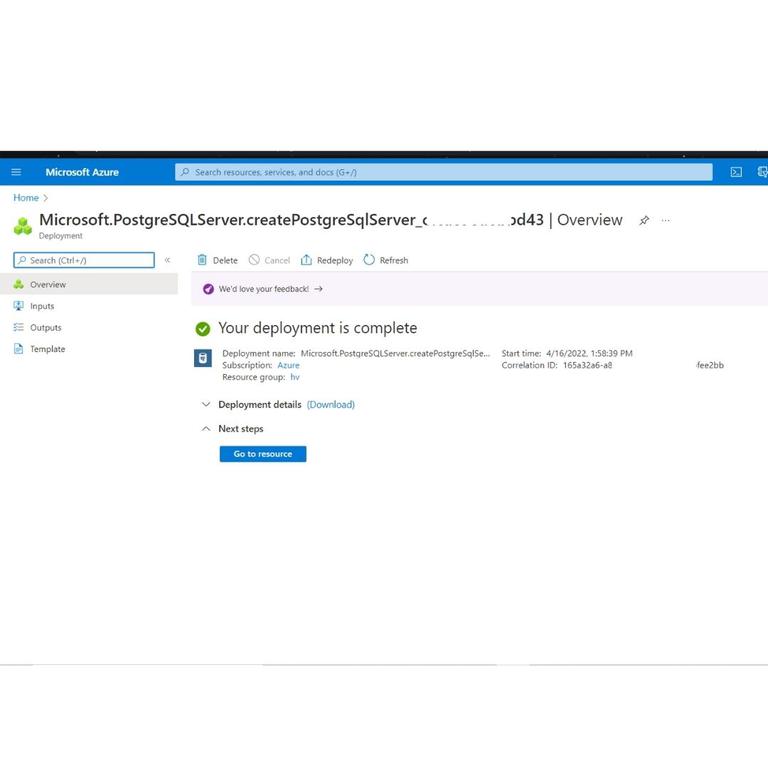
Task: Open the hamburger portal menu
Action: 16,172
